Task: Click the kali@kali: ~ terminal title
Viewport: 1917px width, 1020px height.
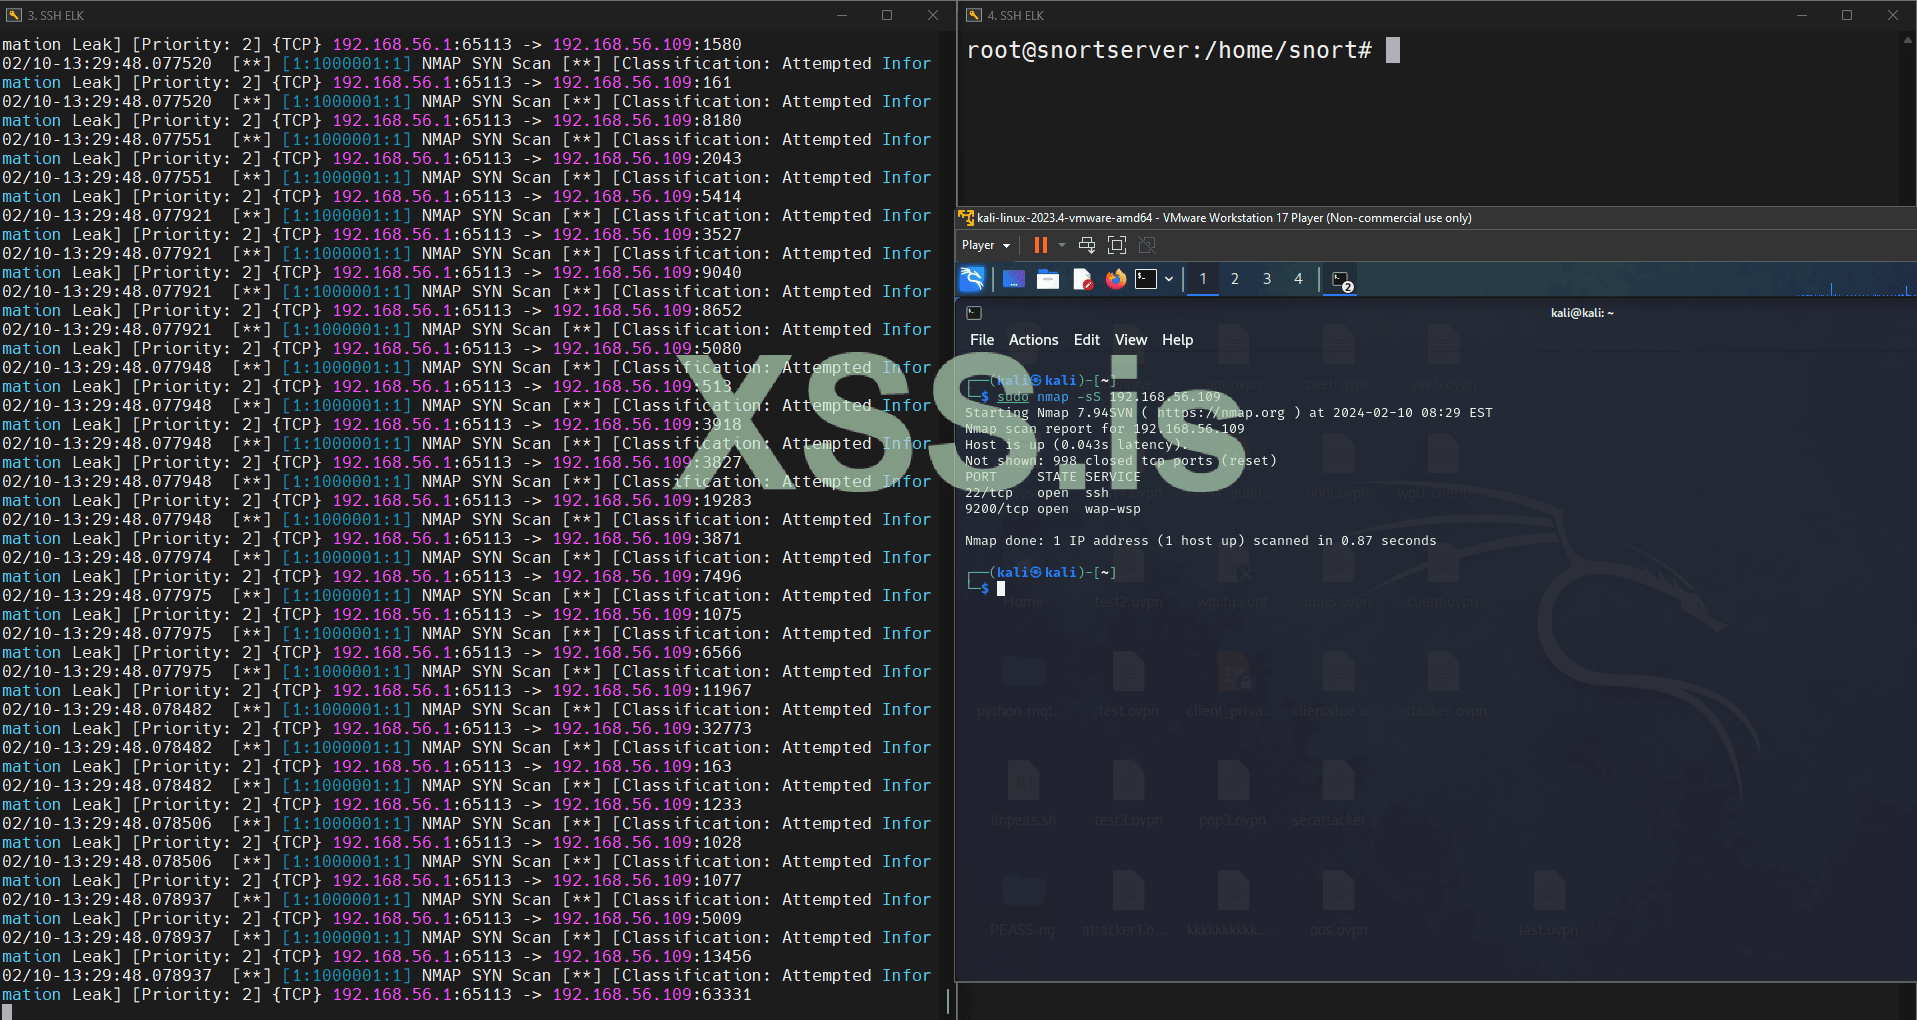Action: coord(1582,313)
